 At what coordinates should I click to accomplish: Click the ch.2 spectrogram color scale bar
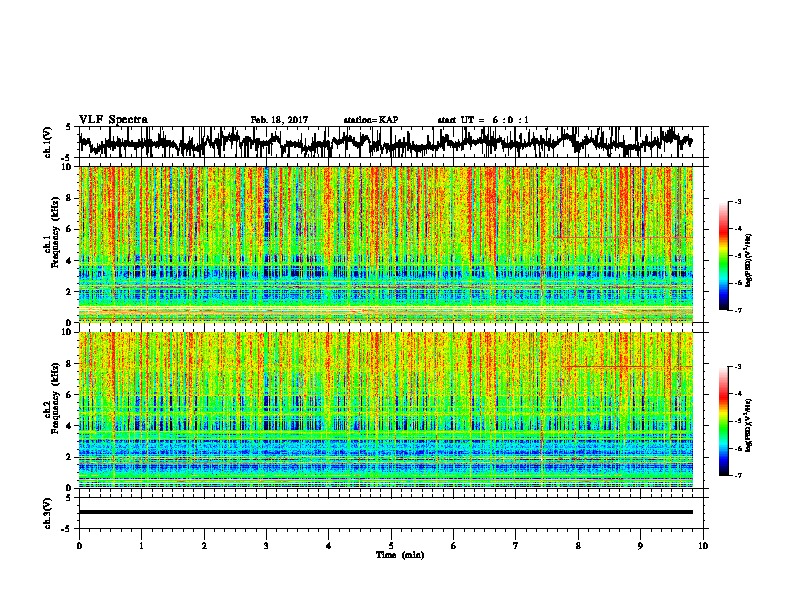click(x=724, y=421)
